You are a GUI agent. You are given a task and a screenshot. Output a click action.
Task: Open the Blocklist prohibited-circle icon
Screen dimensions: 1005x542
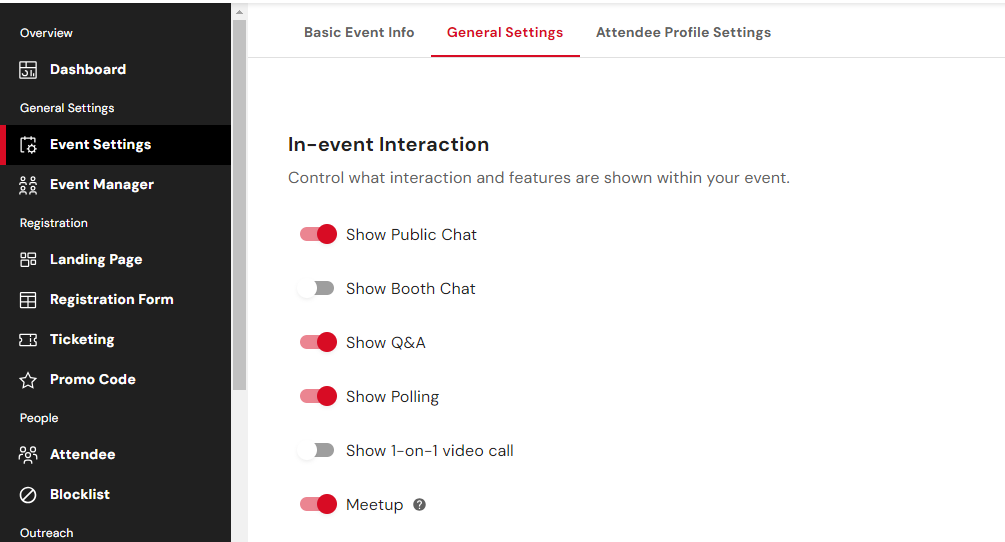[28, 495]
